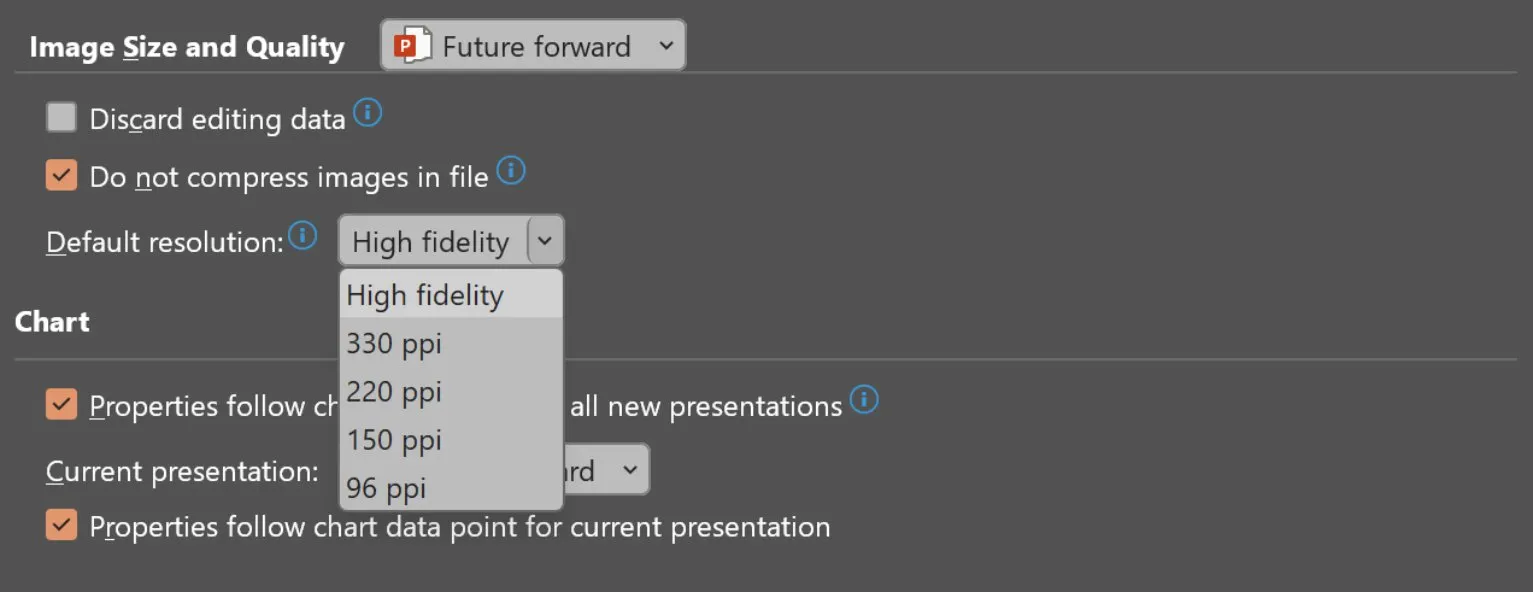This screenshot has width=1533, height=592.
Task: Select High fidelity from the list
Action: point(425,295)
